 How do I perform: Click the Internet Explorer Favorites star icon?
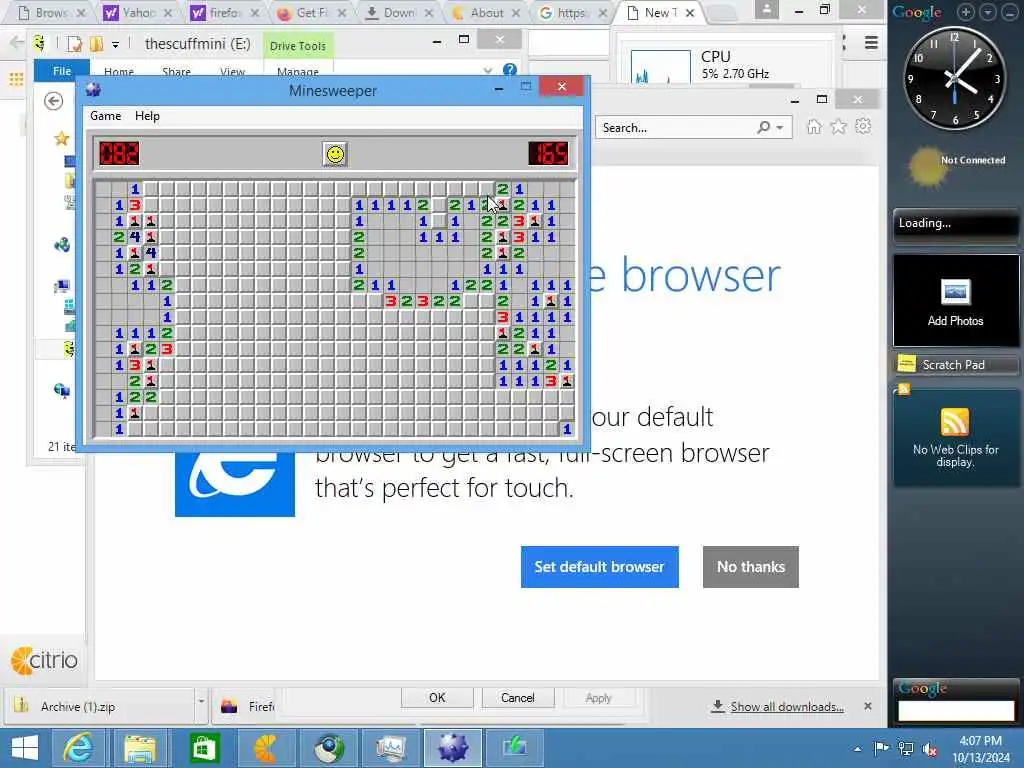[839, 127]
